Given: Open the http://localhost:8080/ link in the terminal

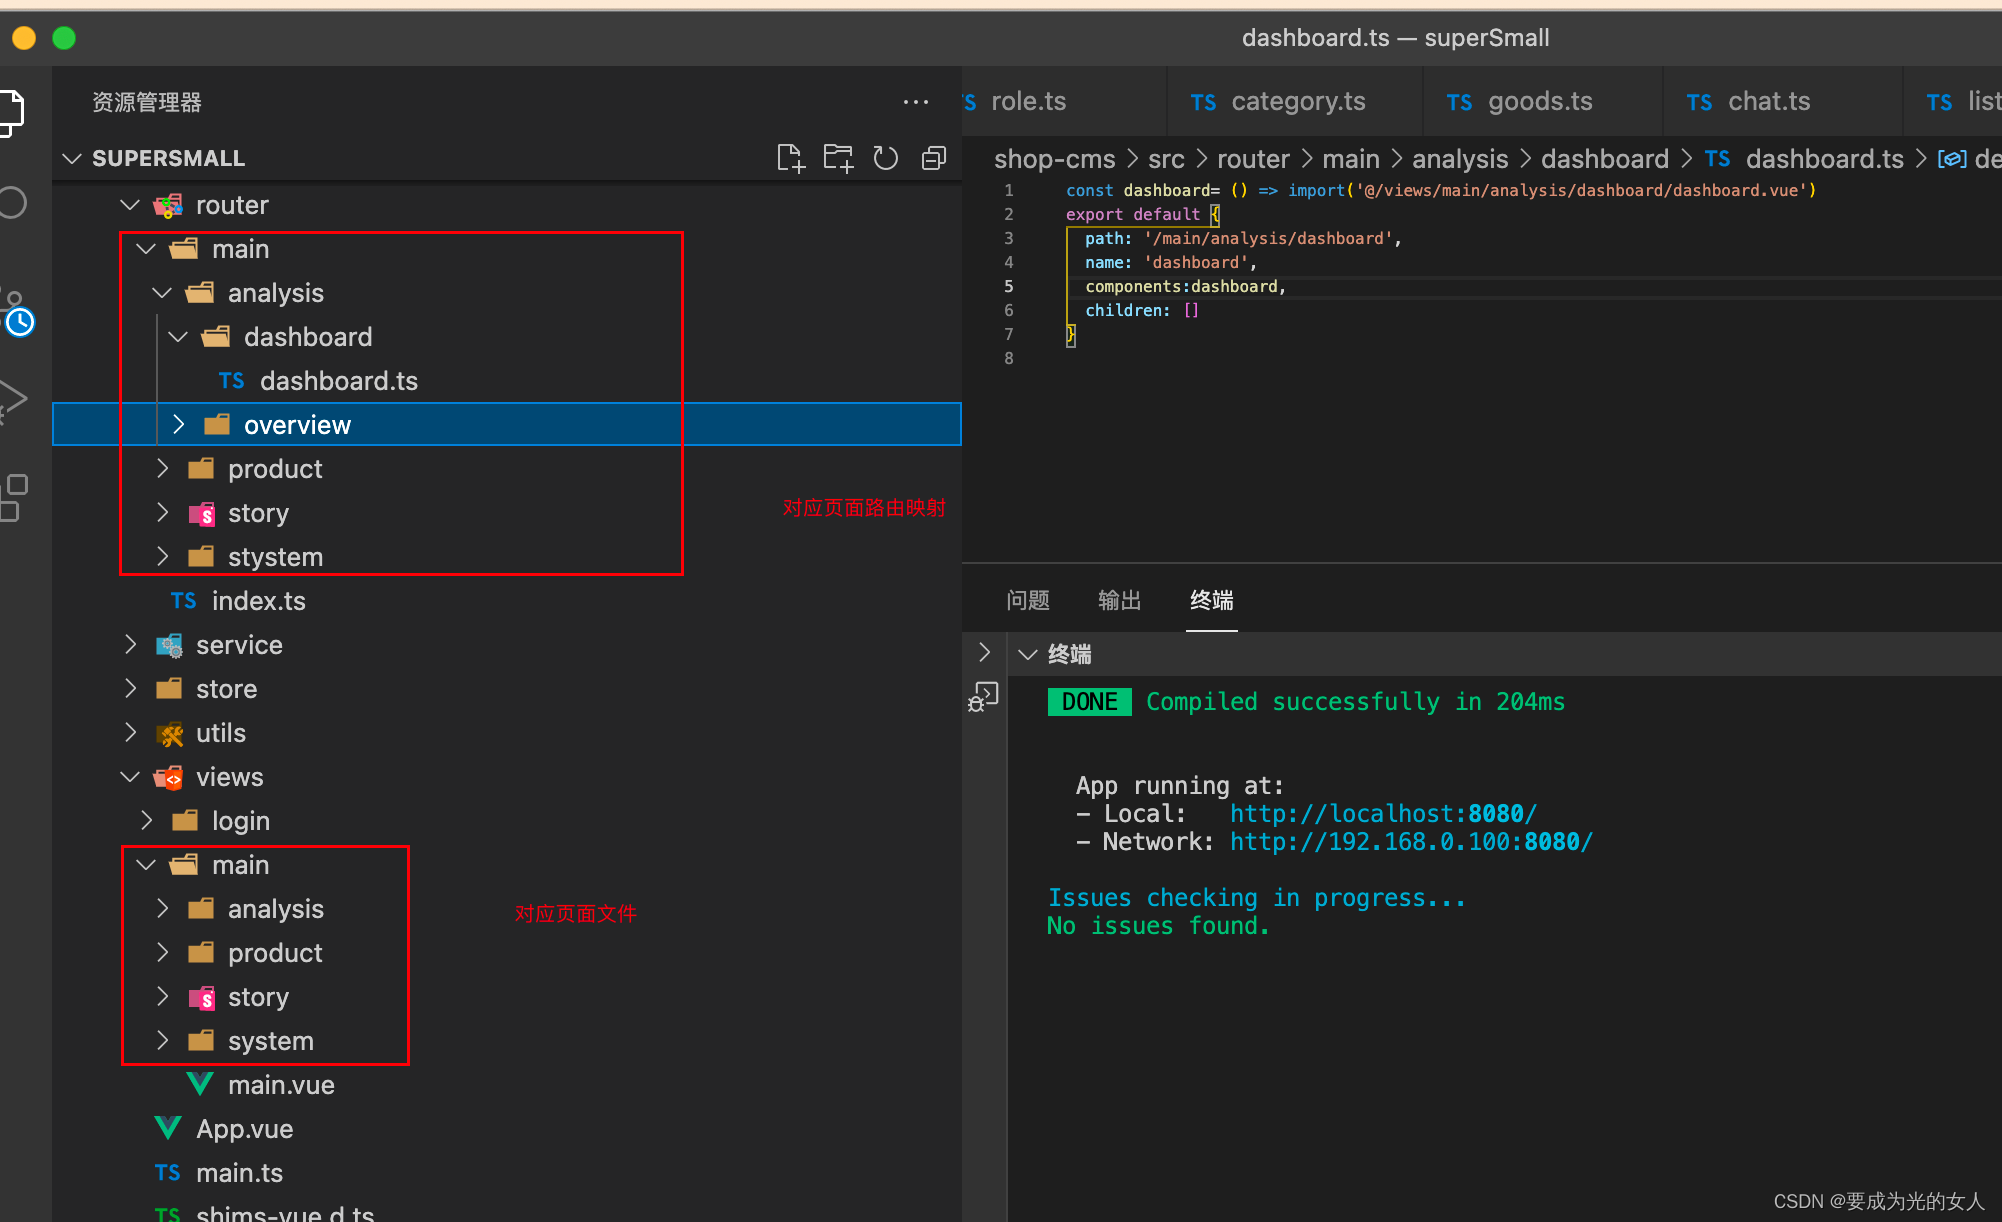Looking at the screenshot, I should (1382, 814).
